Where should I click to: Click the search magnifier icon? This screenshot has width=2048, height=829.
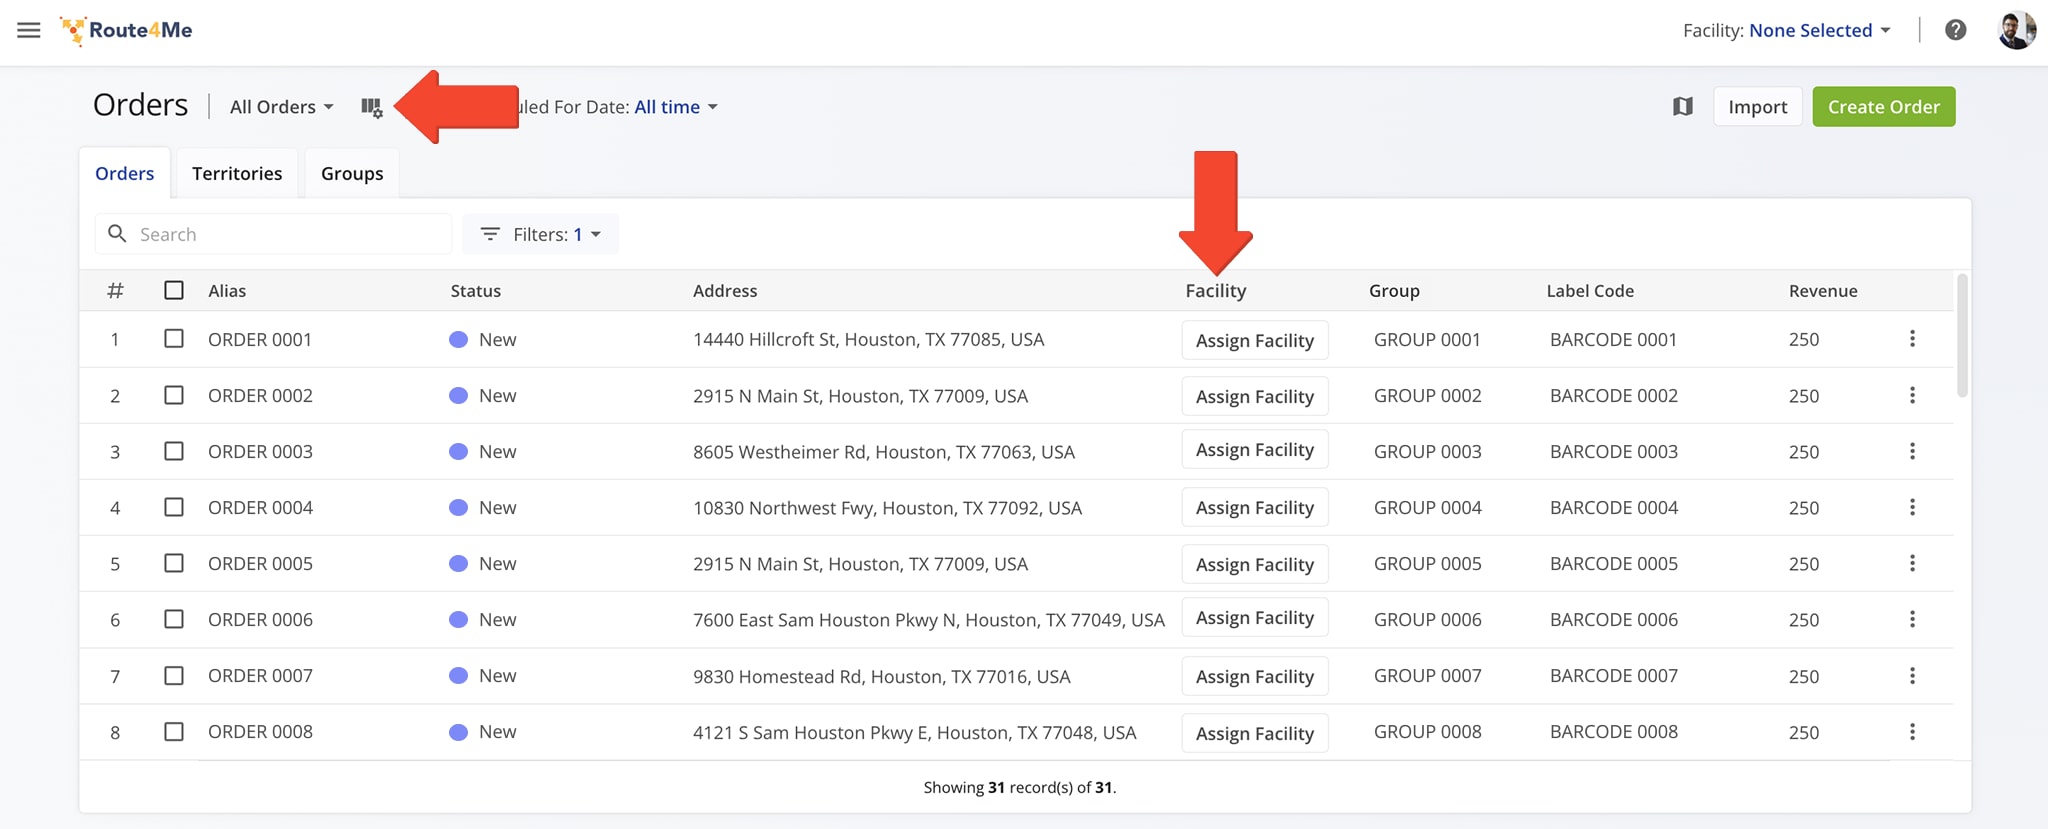click(117, 233)
